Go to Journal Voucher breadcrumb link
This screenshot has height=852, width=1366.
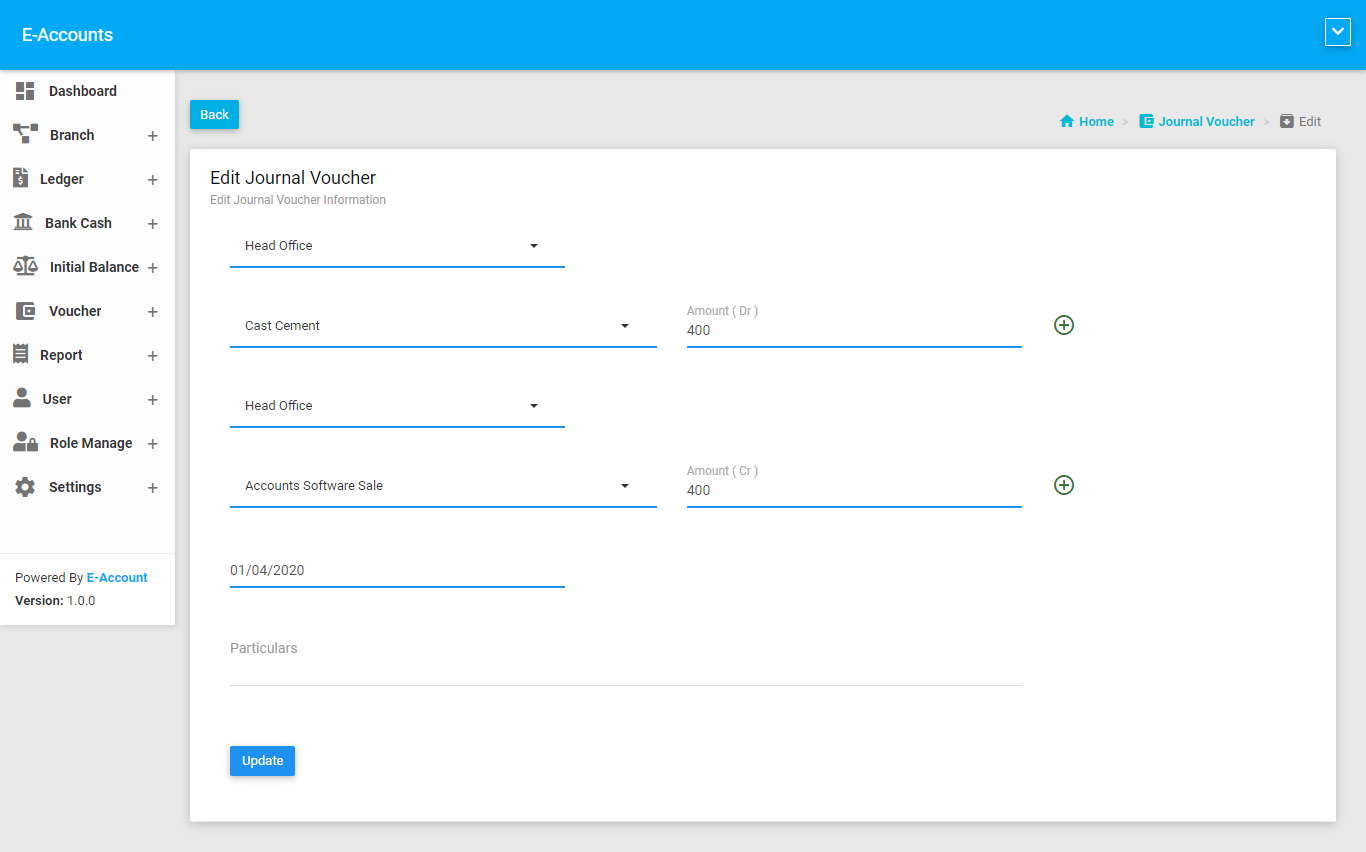1206,121
